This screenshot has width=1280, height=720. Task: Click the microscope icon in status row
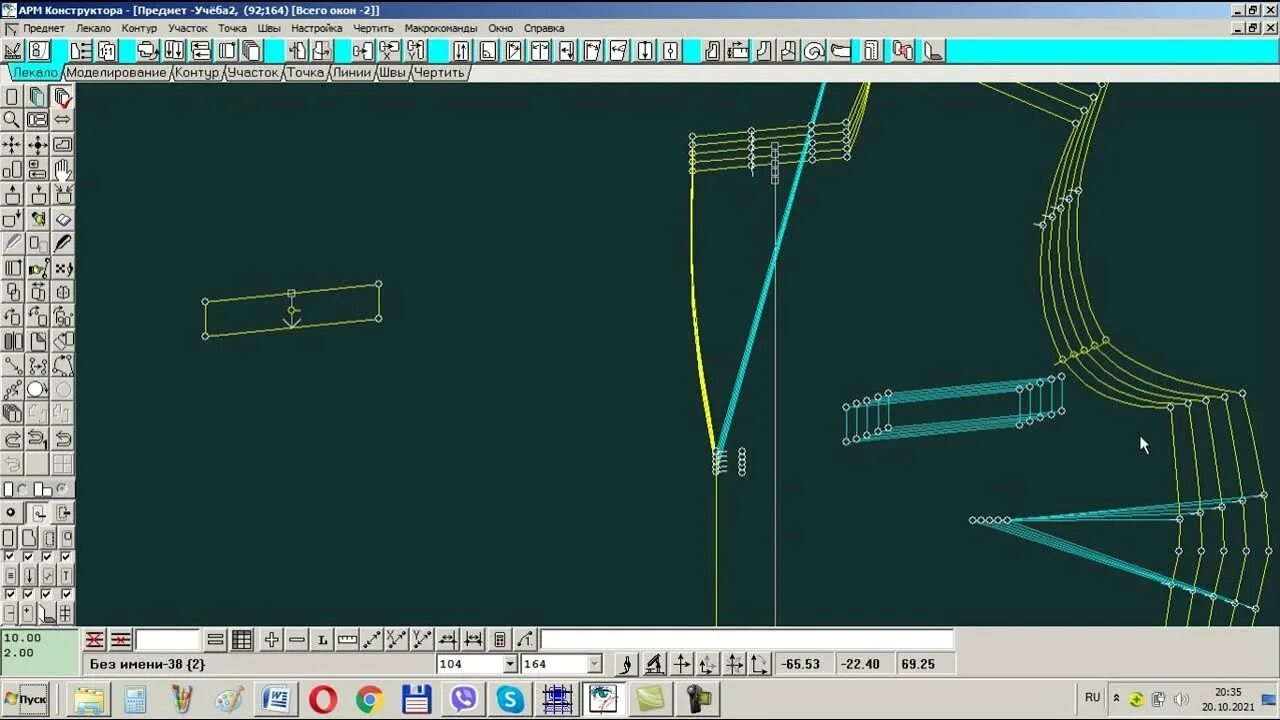654,663
